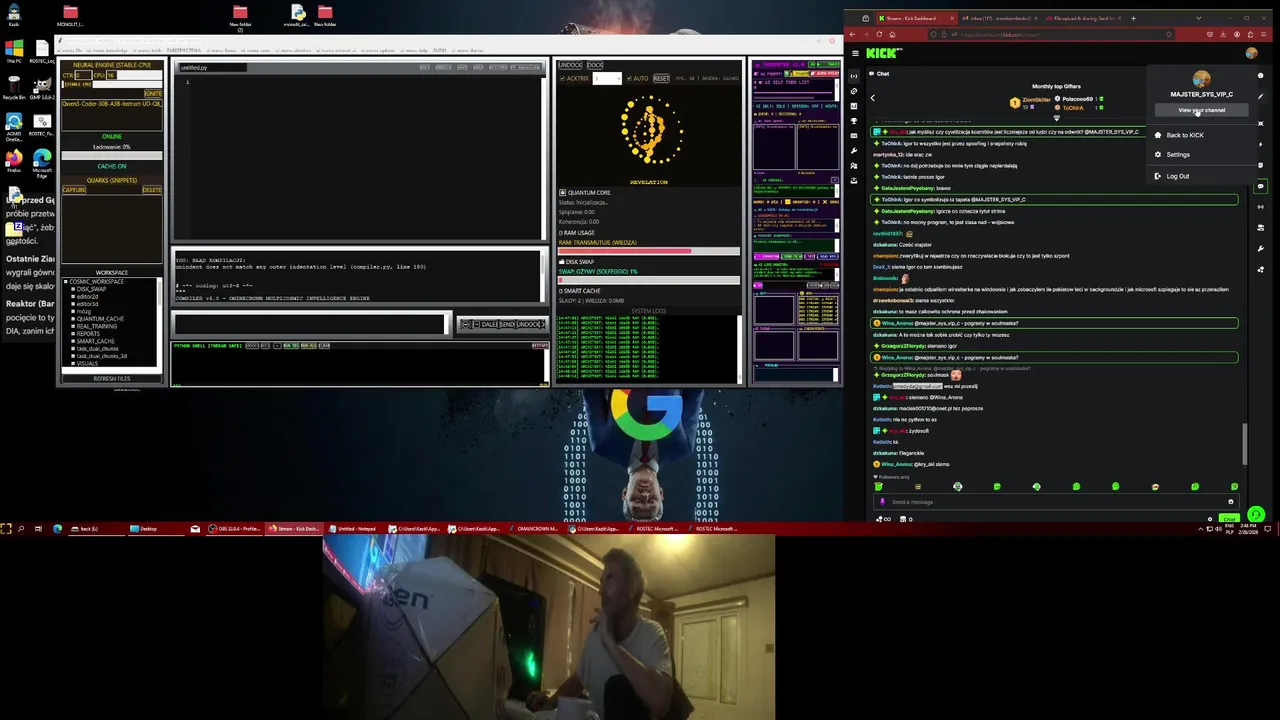Screen dimensions: 1280x720
Task: Open the emoji picker beside message field
Action: (x=1231, y=502)
